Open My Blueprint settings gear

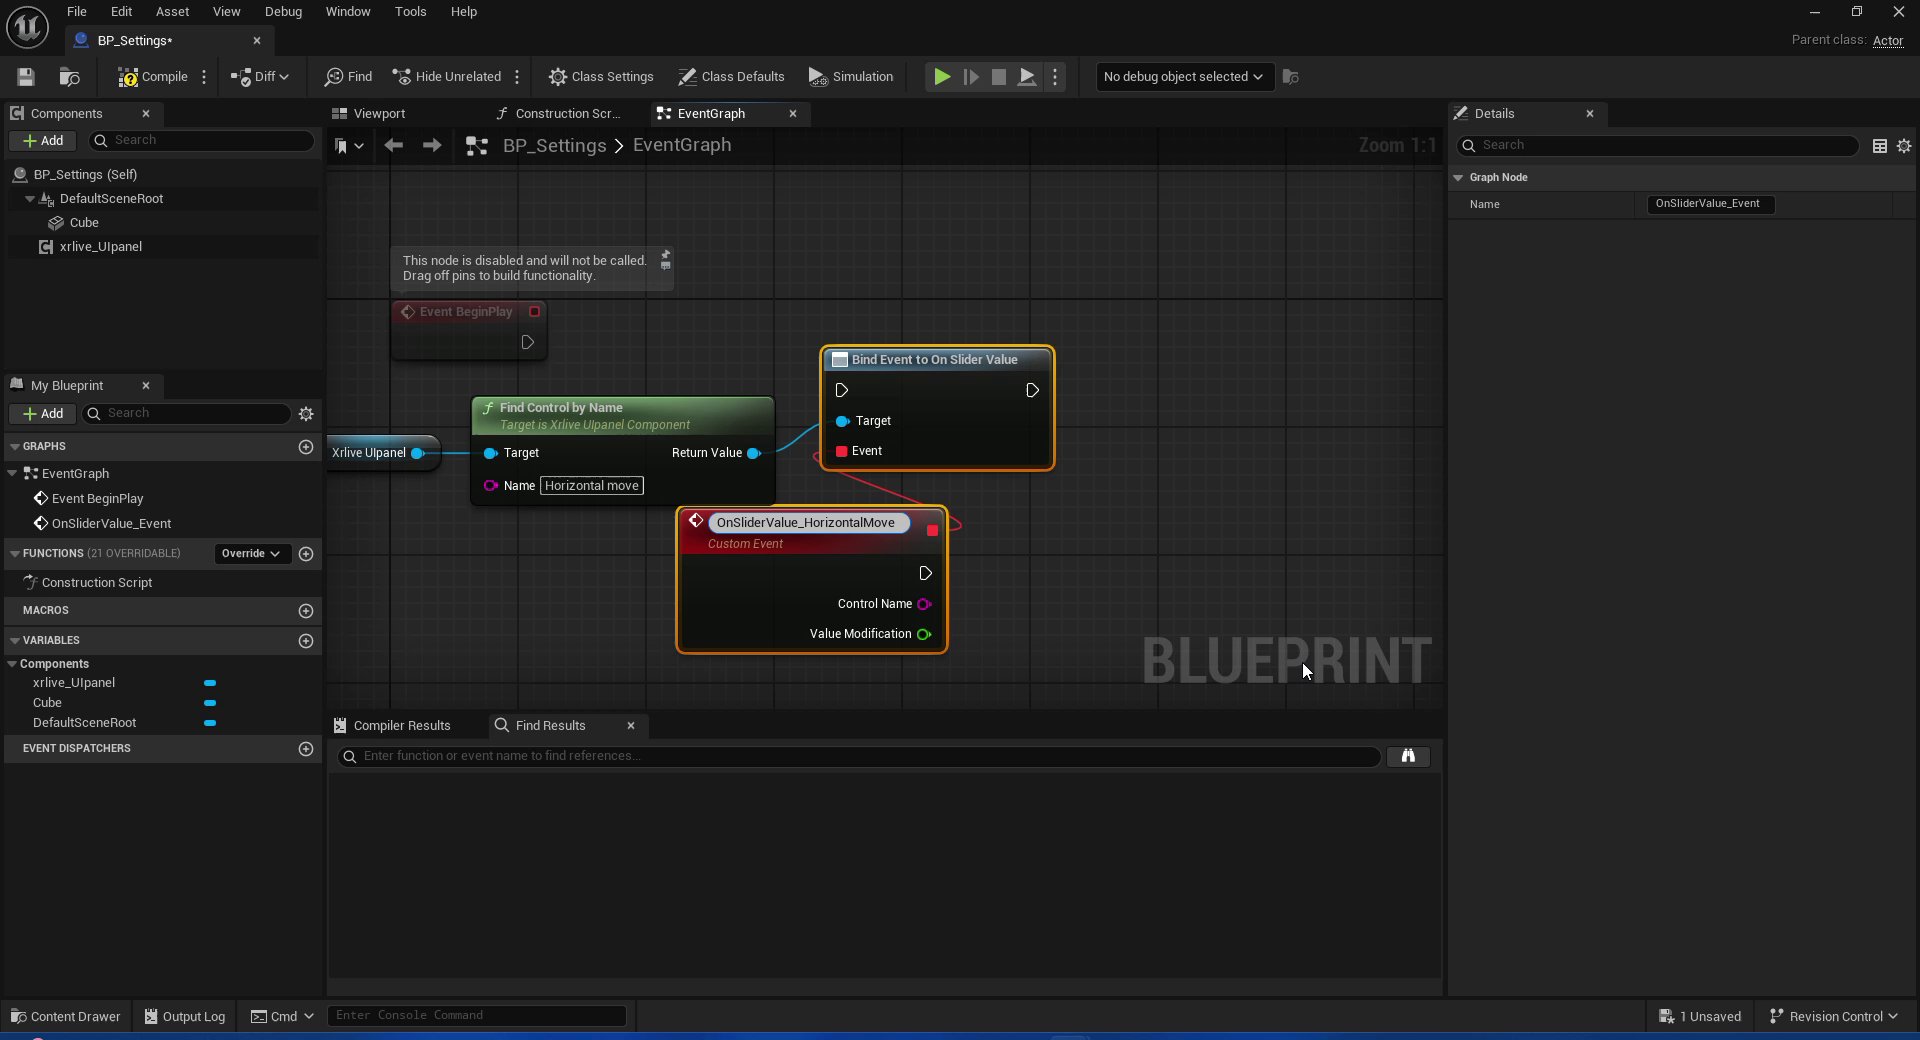pos(306,414)
